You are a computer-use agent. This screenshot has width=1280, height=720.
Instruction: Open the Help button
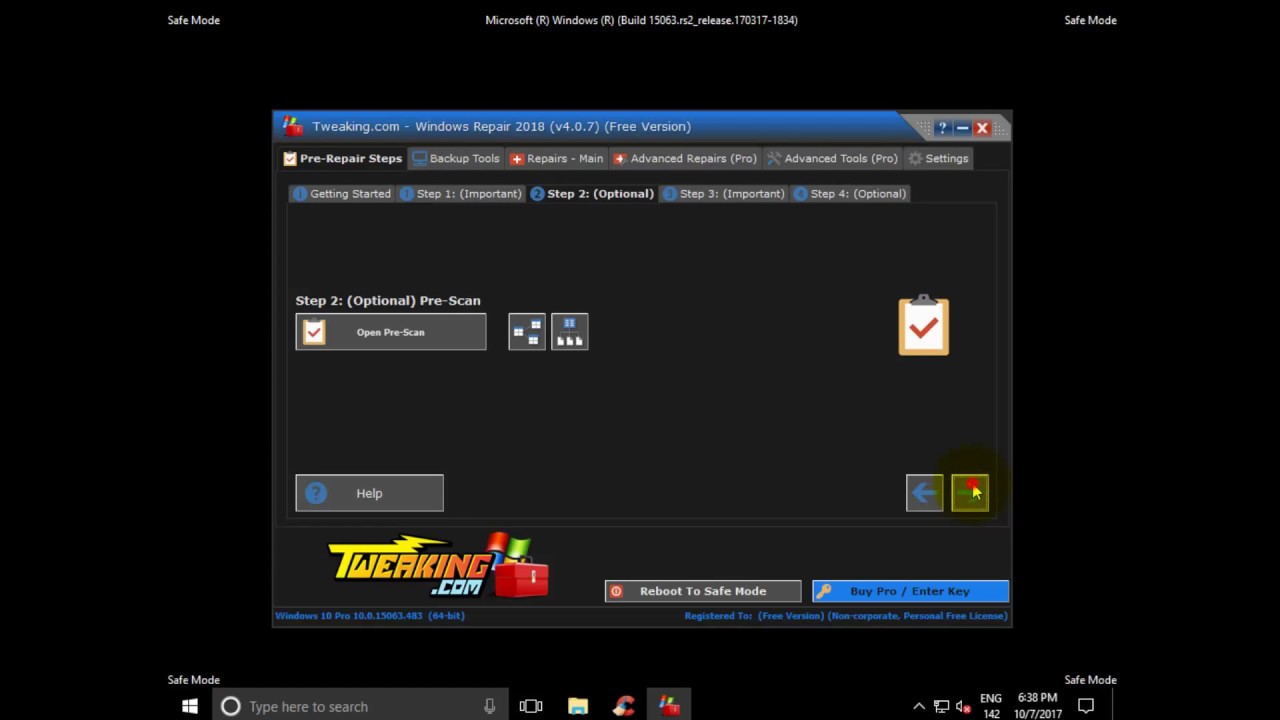click(369, 493)
